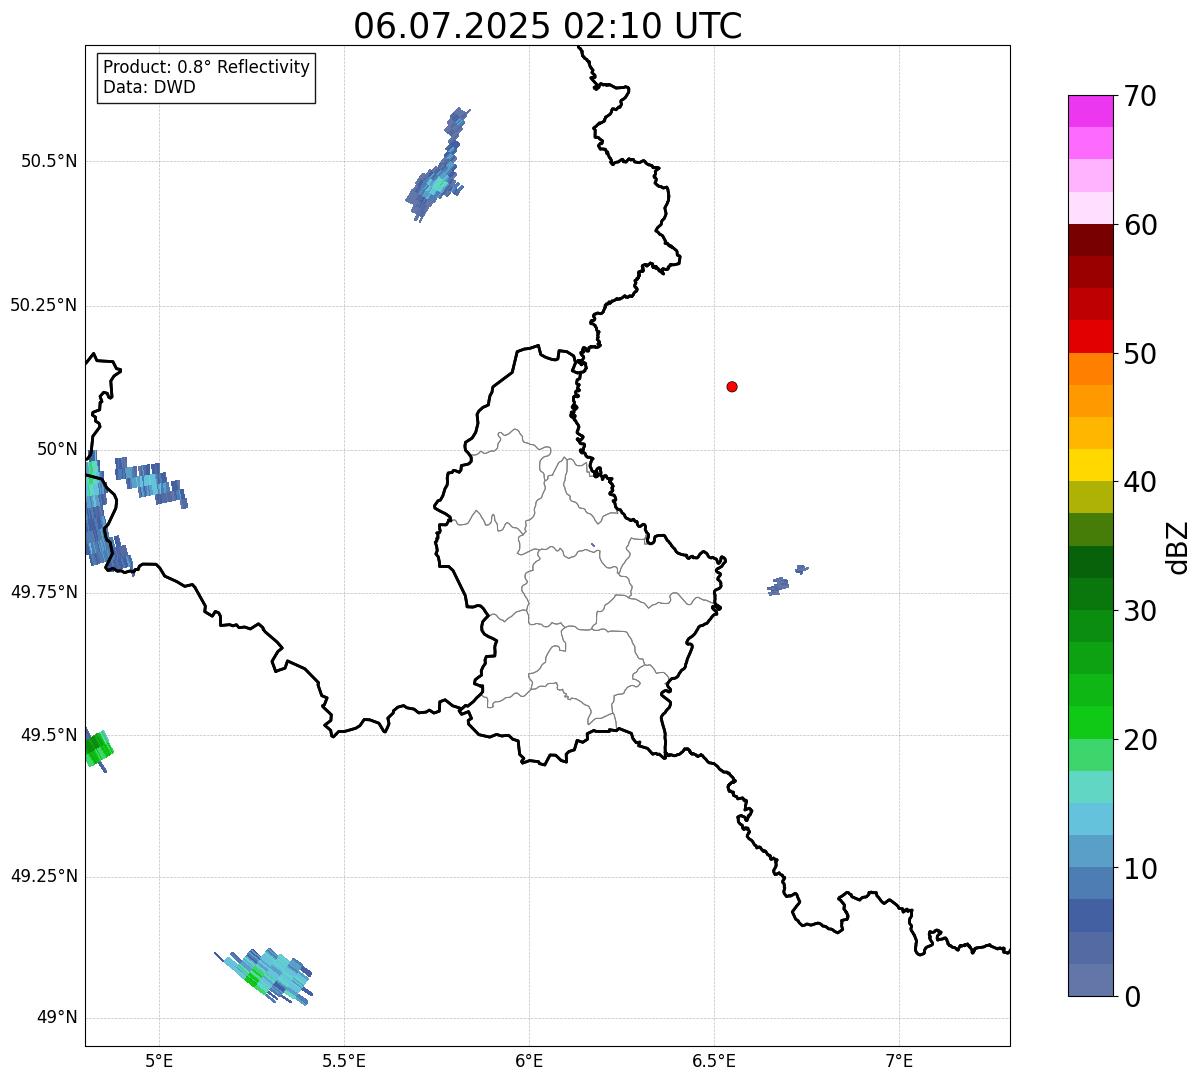1202x1081 pixels.
Task: Click the colorbar tick label 30
Action: 1140,611
